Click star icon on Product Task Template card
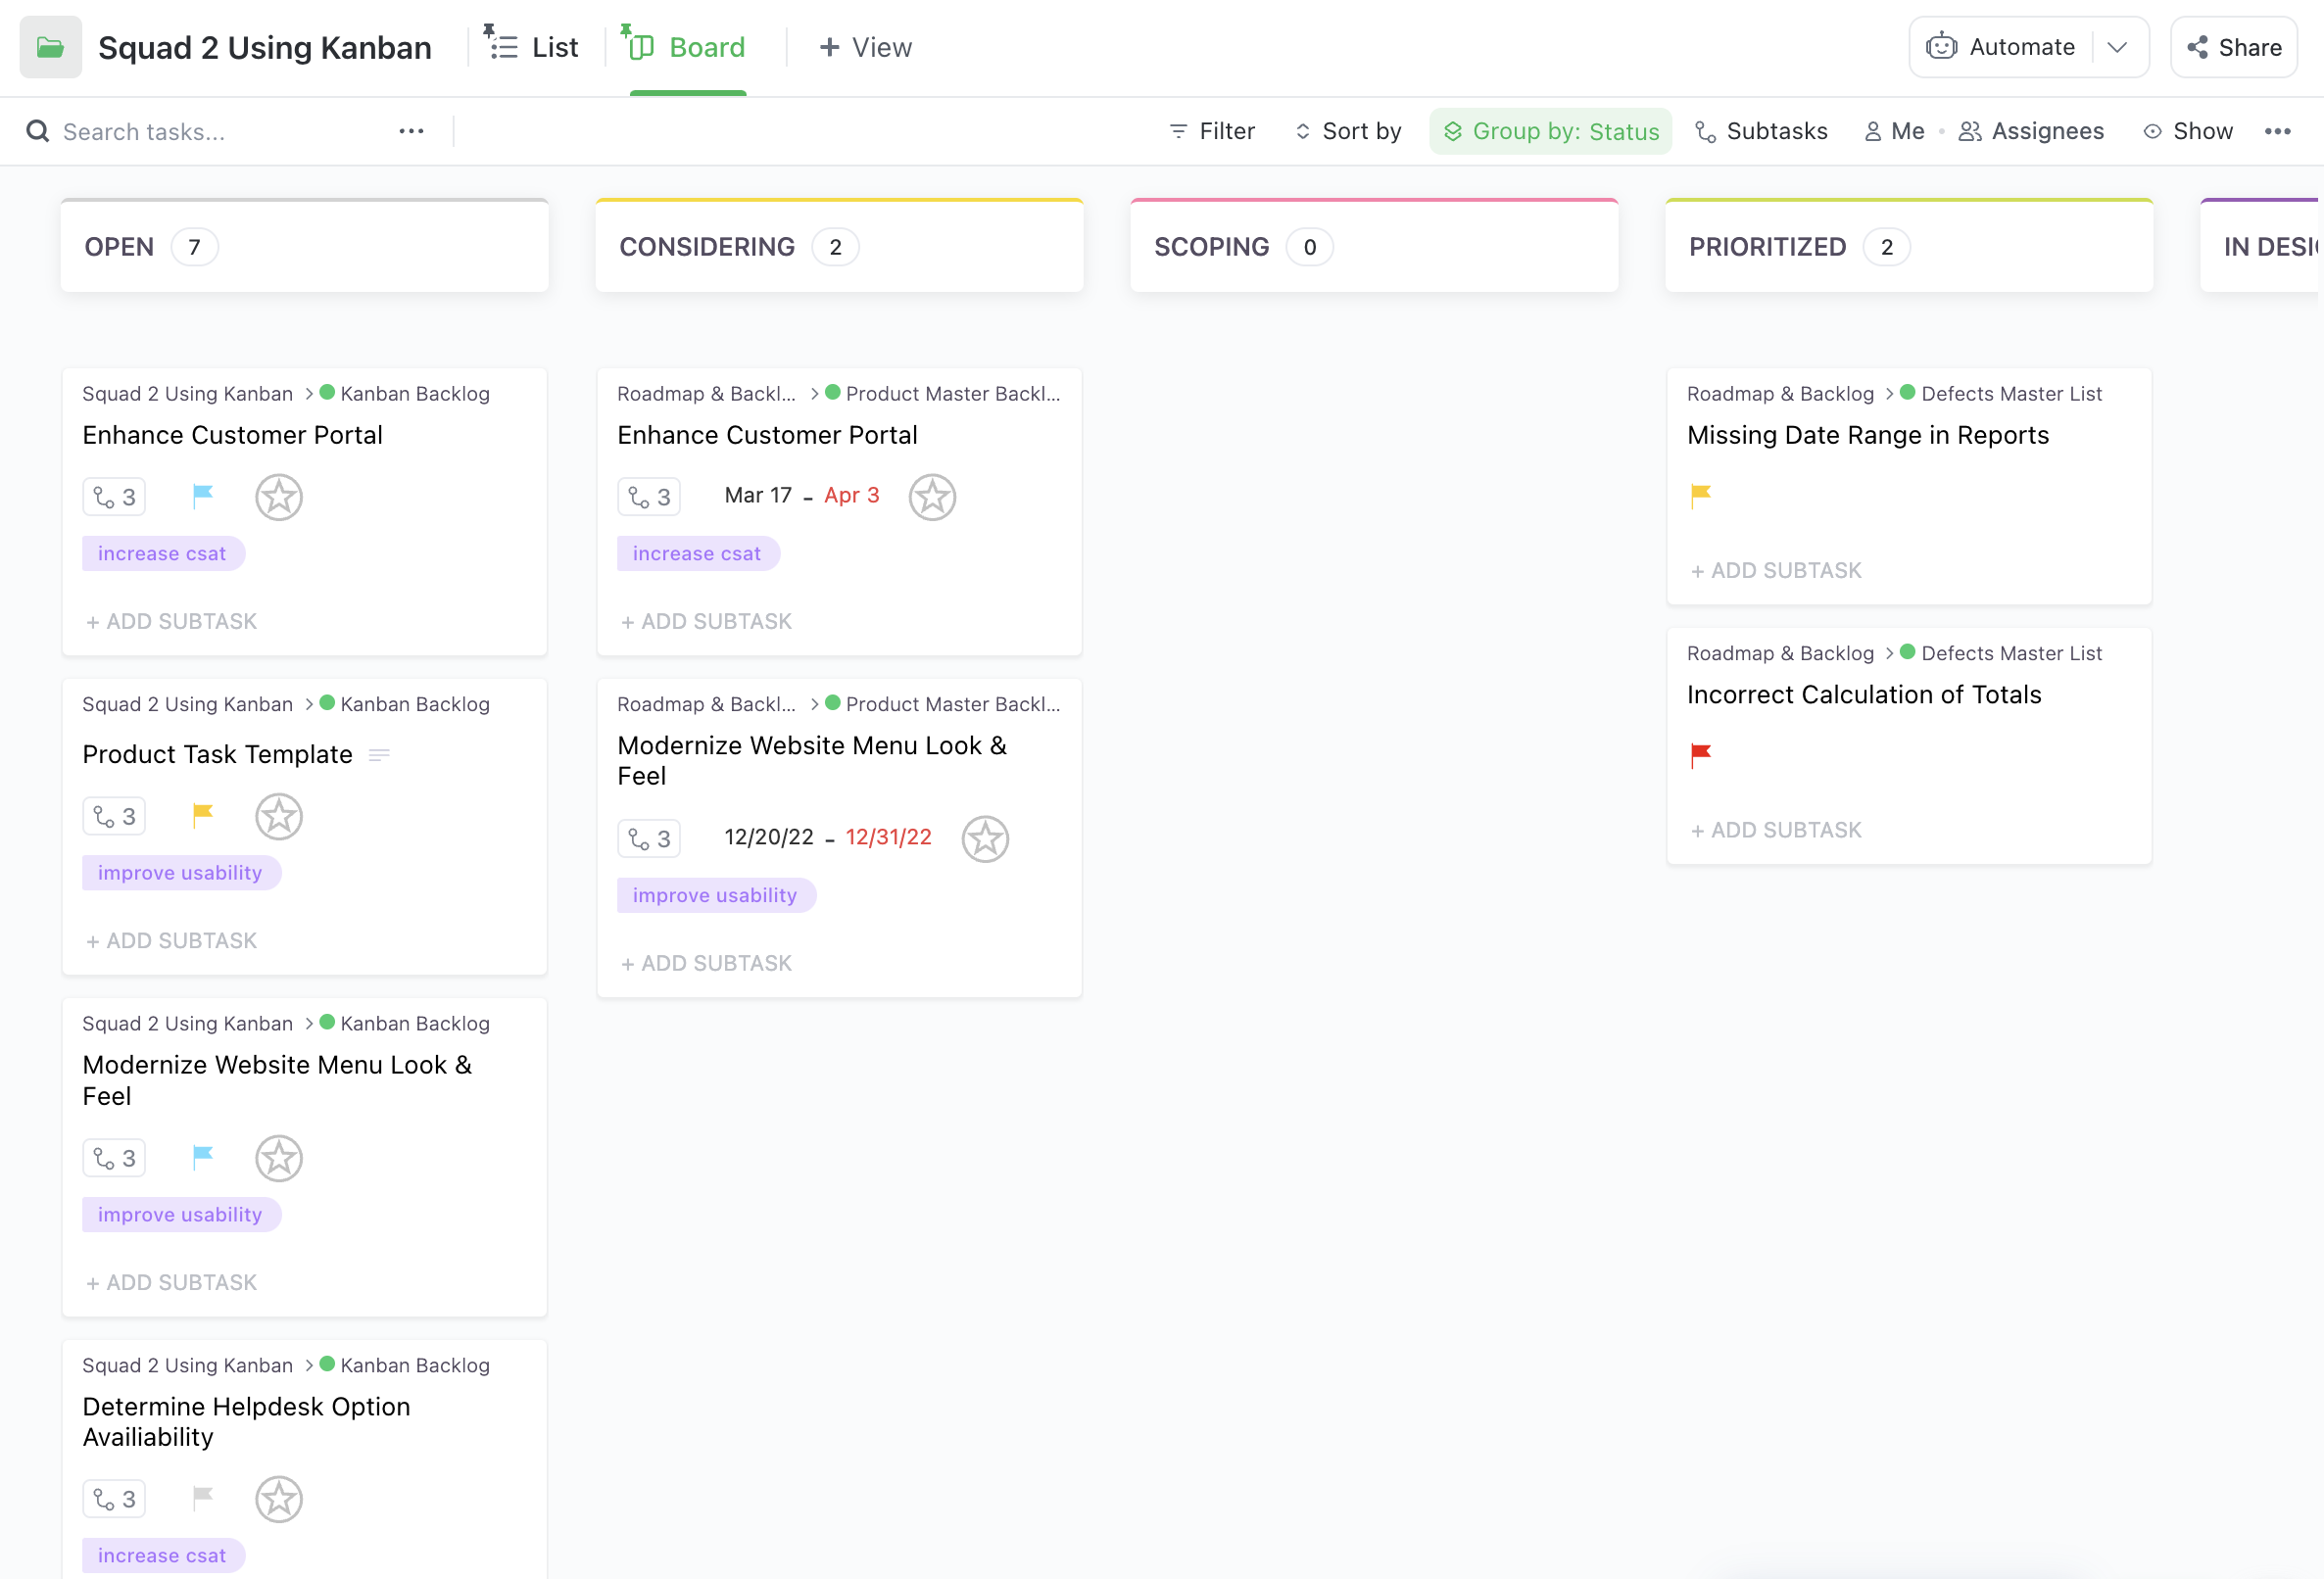 pos(278,816)
